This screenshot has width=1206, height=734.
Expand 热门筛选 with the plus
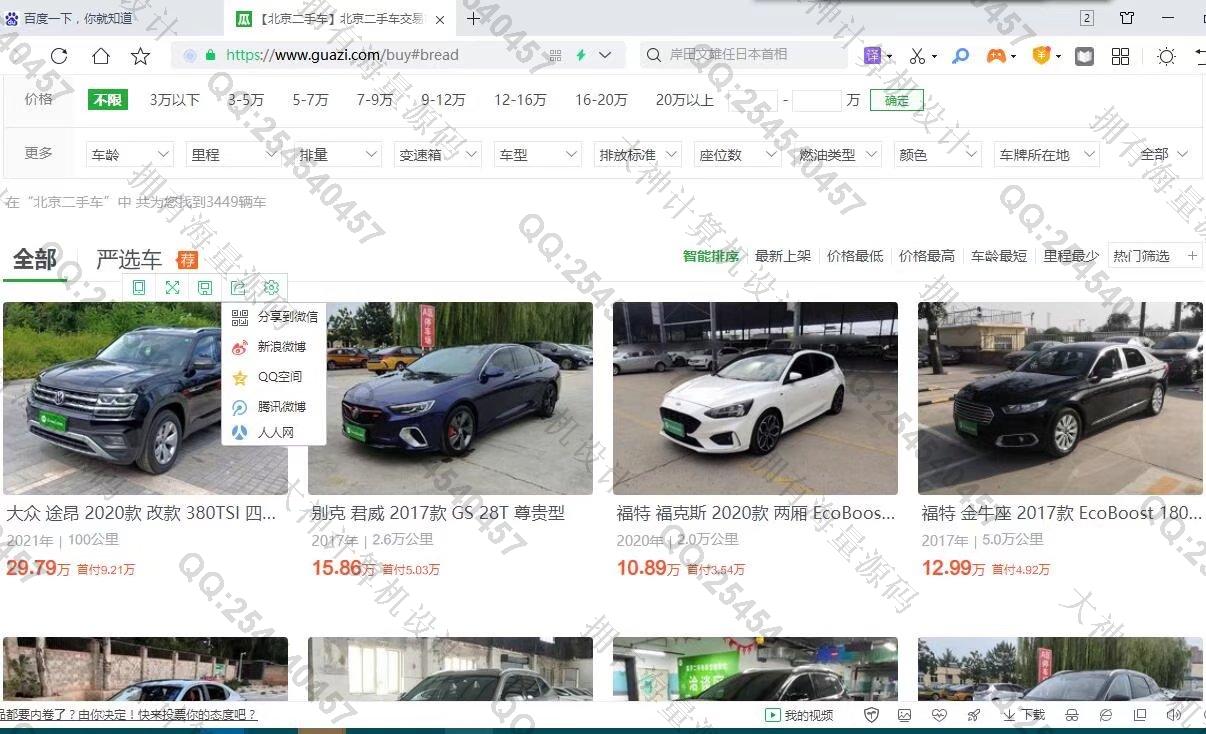point(1192,256)
